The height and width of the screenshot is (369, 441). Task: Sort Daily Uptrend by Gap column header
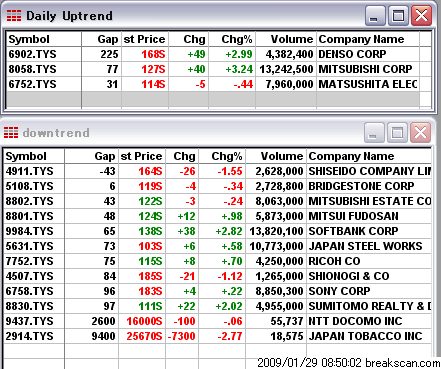102,39
